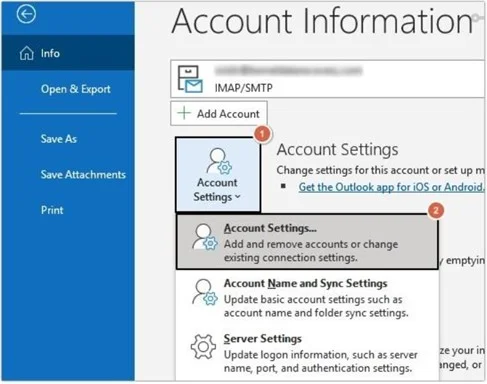
Task: Select Save Attachments in sidebar
Action: pyautogui.click(x=83, y=174)
